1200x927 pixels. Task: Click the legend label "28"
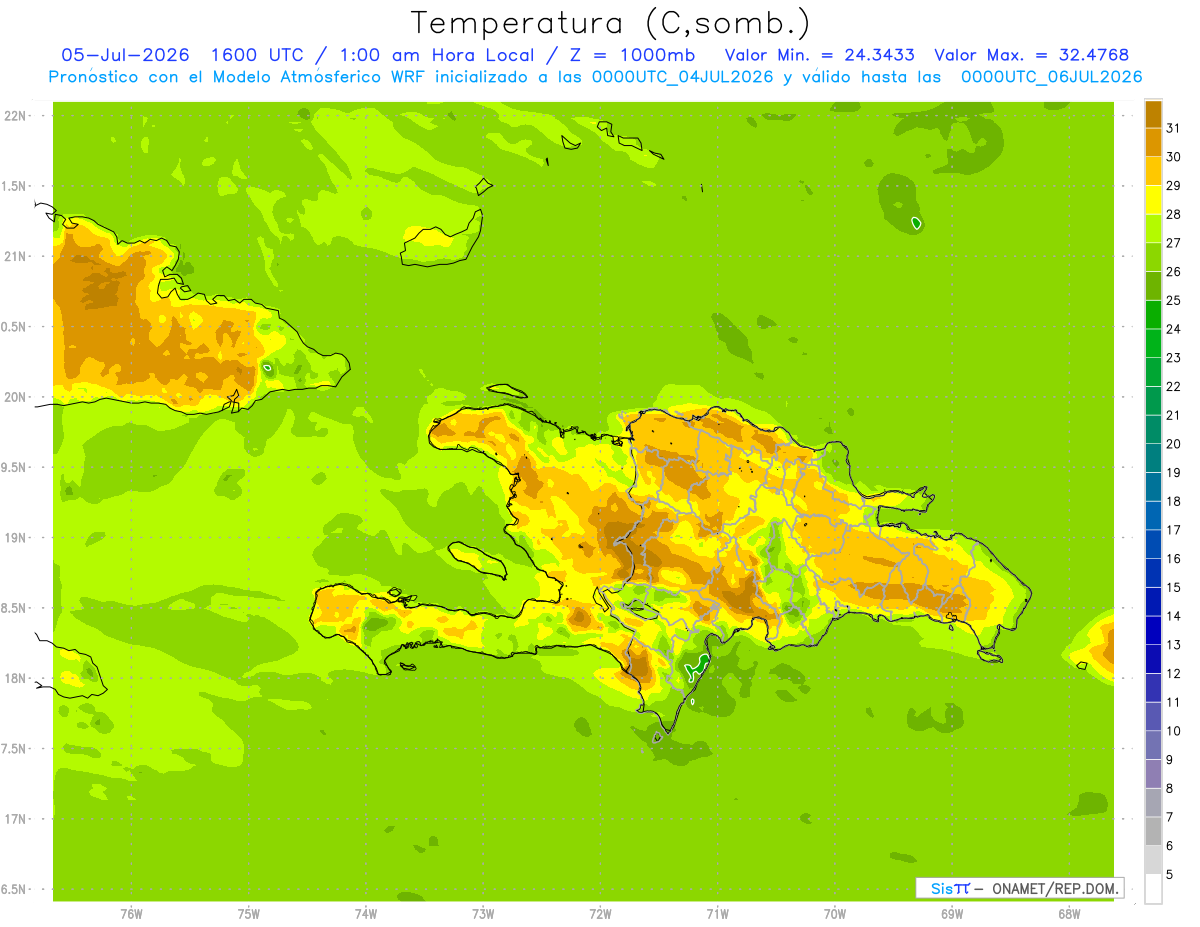tap(1173, 214)
